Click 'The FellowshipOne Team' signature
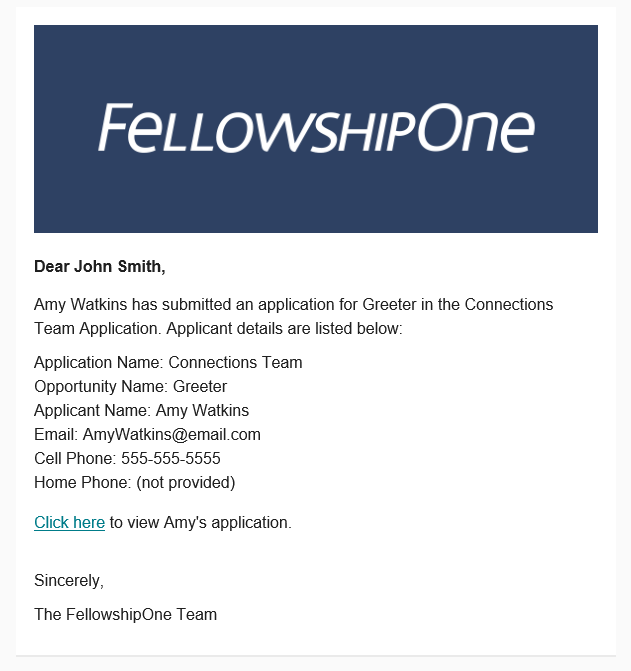 click(x=125, y=615)
